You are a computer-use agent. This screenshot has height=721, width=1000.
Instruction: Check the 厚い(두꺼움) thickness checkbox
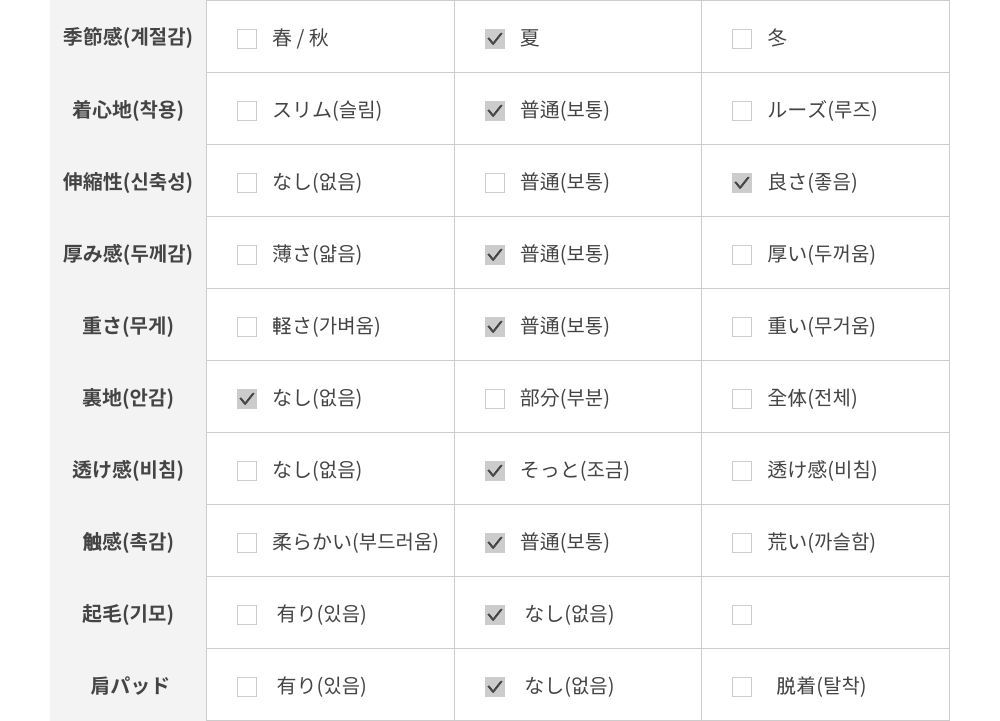[x=742, y=255]
